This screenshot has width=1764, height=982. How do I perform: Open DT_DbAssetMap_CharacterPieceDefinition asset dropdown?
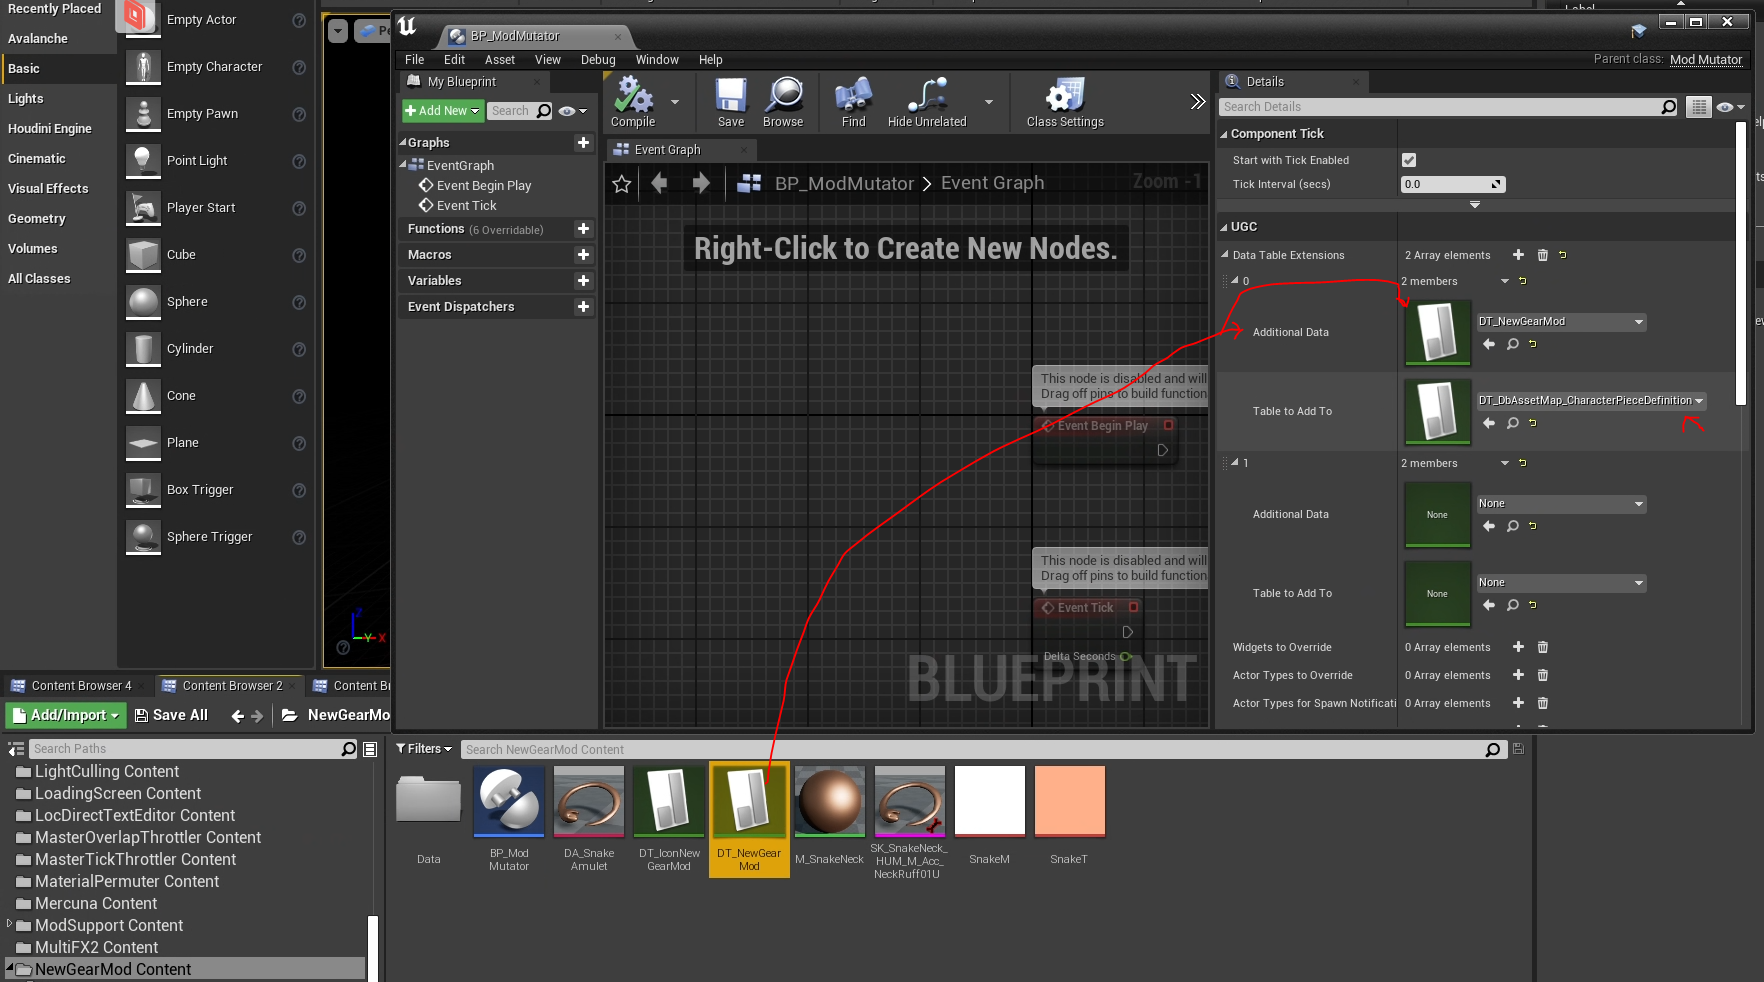(1591, 401)
